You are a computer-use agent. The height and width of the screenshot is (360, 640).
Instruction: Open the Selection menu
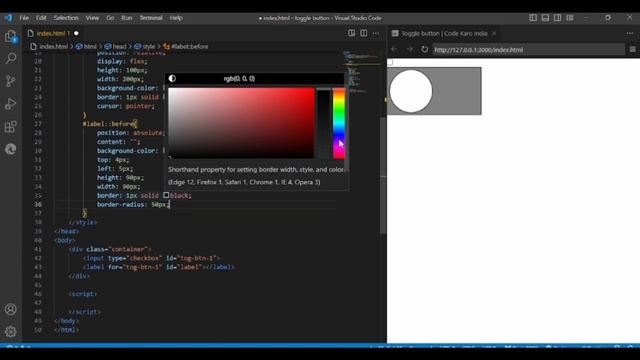point(66,18)
